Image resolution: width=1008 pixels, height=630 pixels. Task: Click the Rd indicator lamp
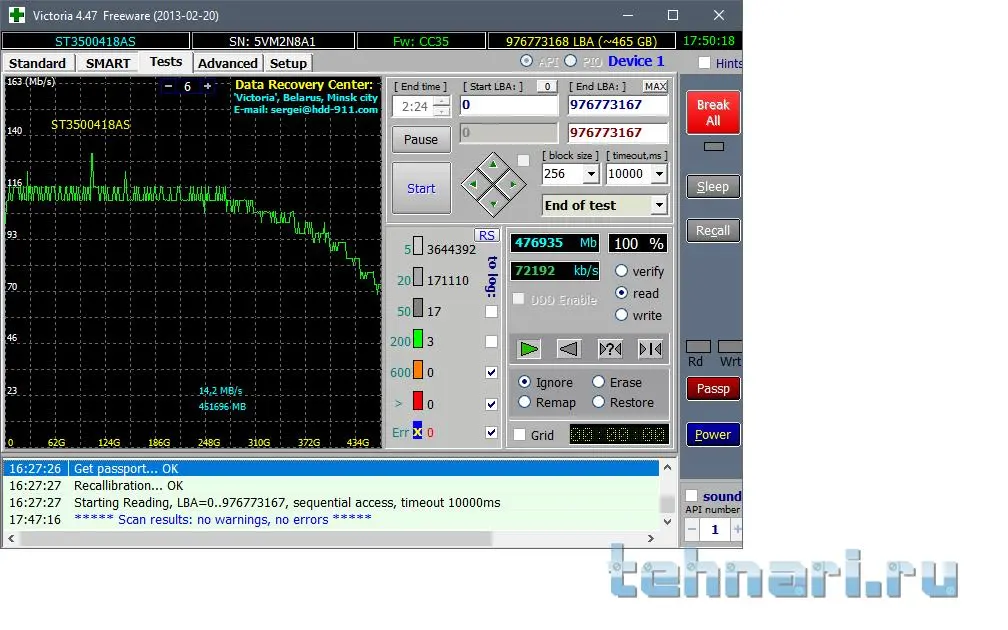point(698,347)
